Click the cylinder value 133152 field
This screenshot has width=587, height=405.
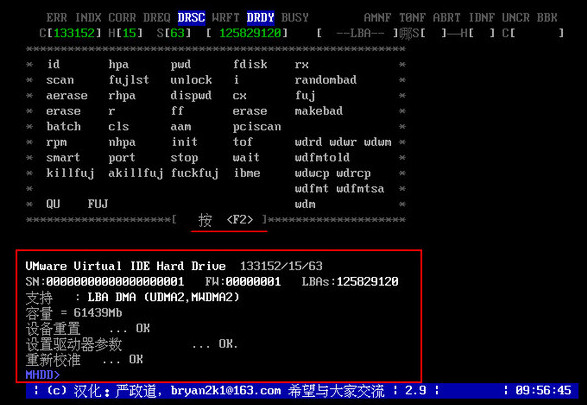pyautogui.click(x=74, y=33)
